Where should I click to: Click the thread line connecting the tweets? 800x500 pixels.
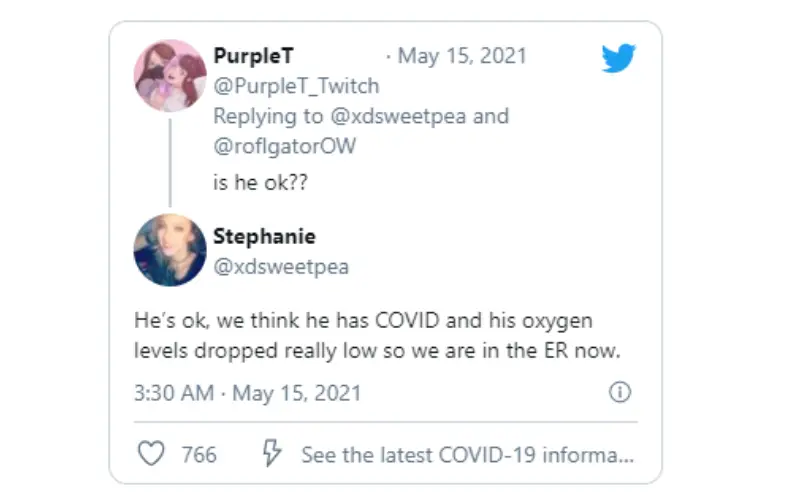coord(170,163)
